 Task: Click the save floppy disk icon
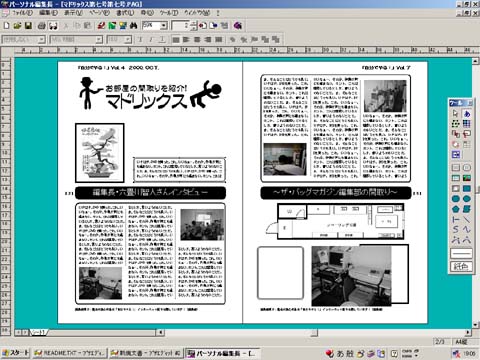29,26
